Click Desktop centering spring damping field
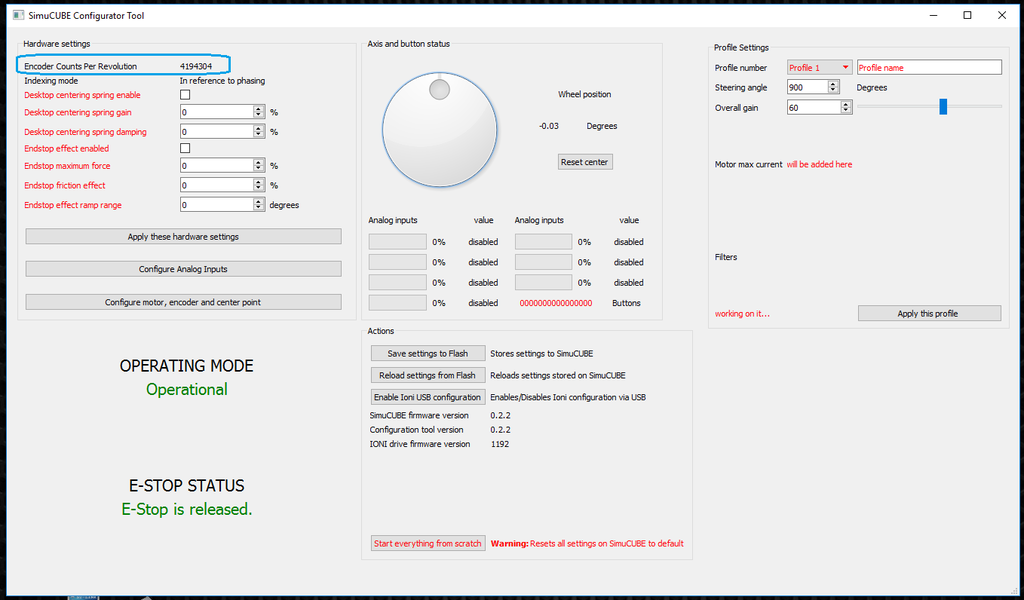Screen dimensions: 1024x600 tap(217, 131)
